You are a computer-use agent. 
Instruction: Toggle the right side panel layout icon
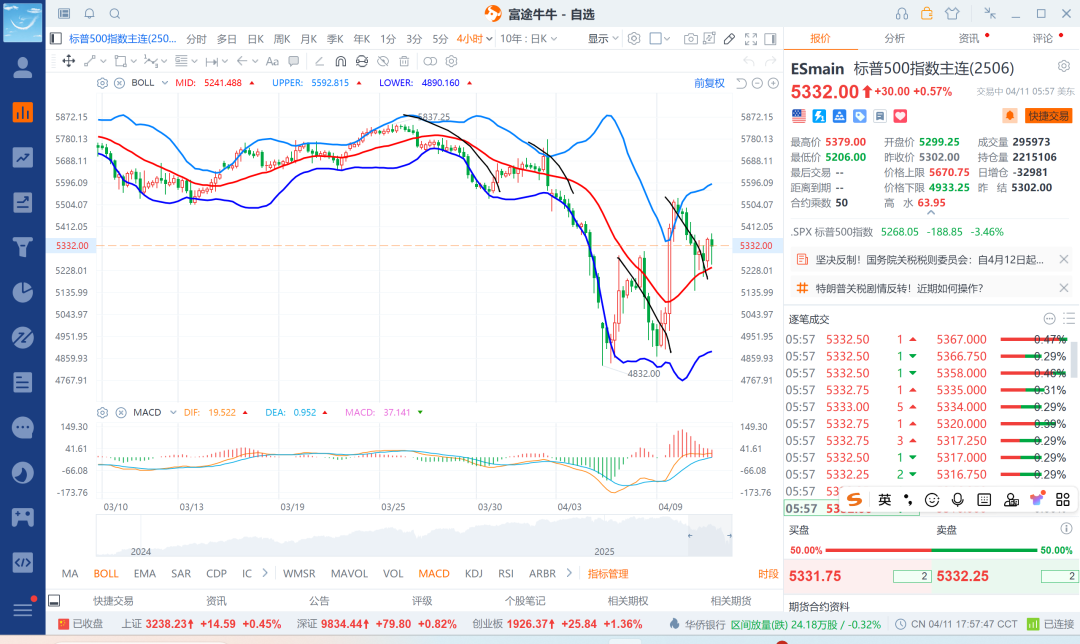pos(771,39)
